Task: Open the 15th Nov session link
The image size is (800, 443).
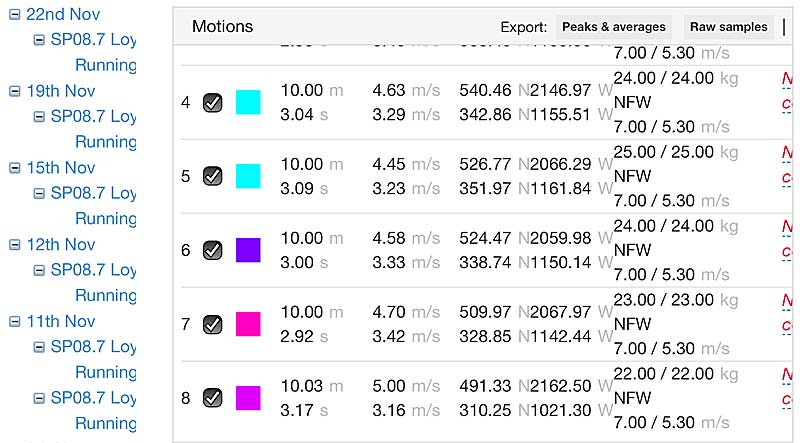Action: click(x=61, y=168)
